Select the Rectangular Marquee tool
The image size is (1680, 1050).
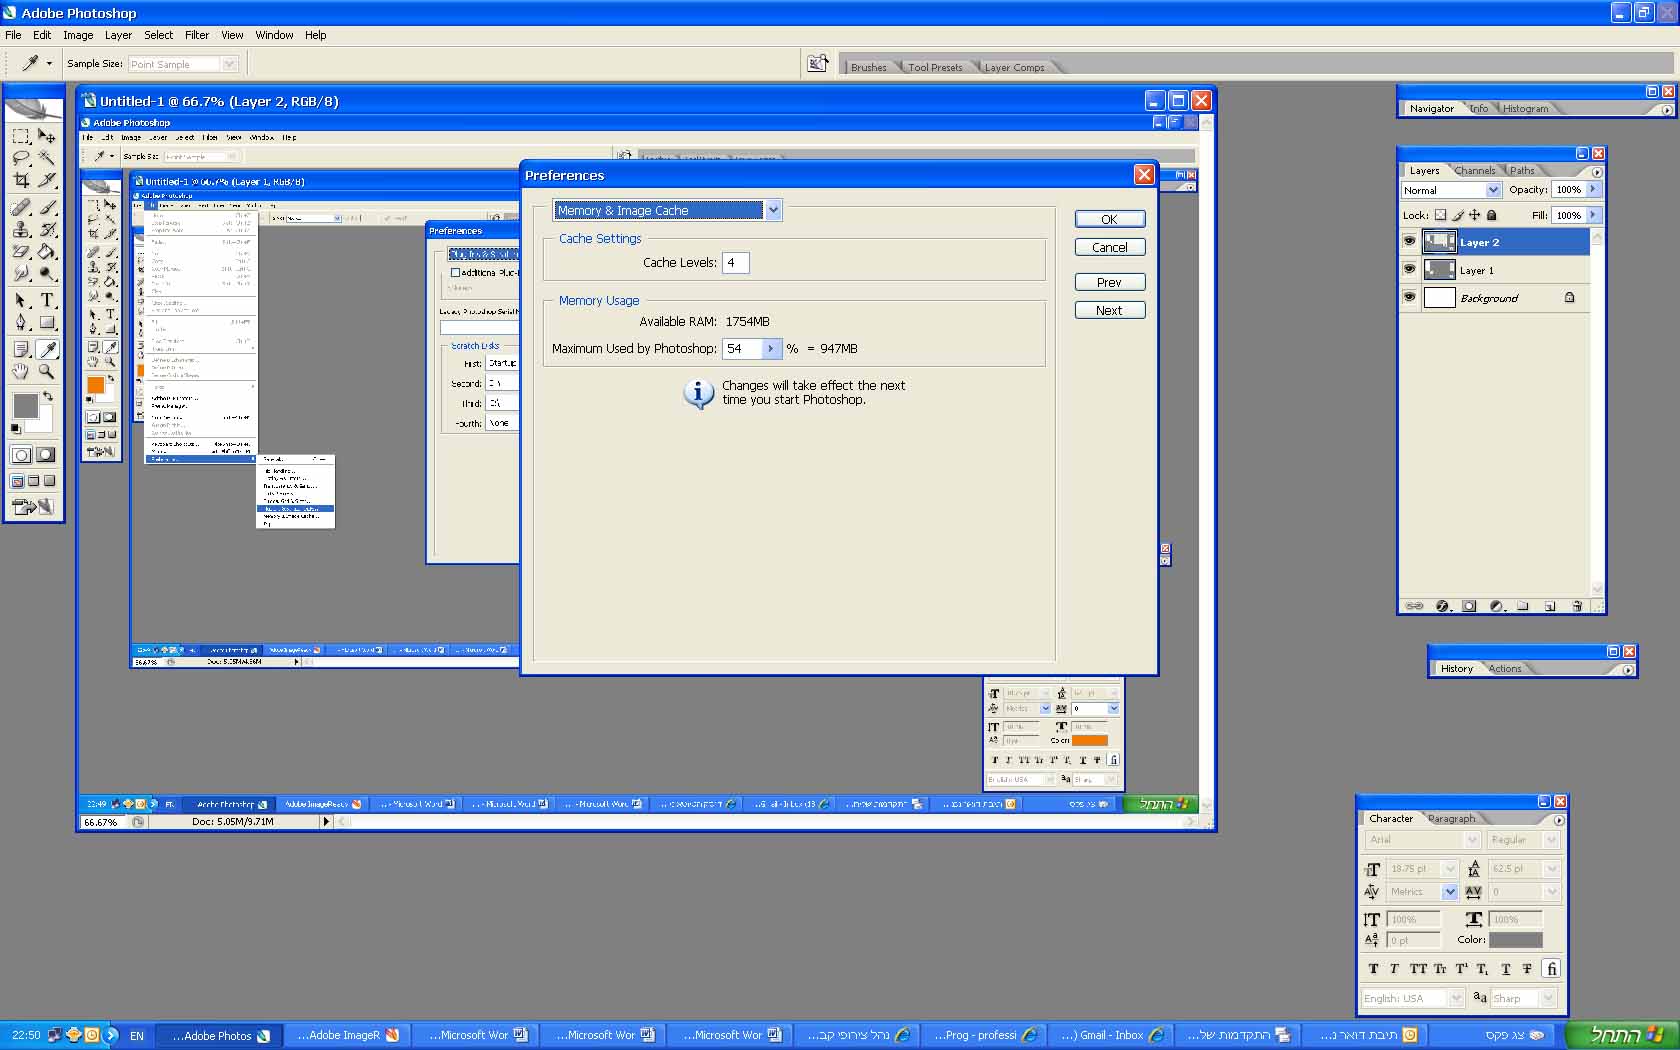(x=21, y=136)
